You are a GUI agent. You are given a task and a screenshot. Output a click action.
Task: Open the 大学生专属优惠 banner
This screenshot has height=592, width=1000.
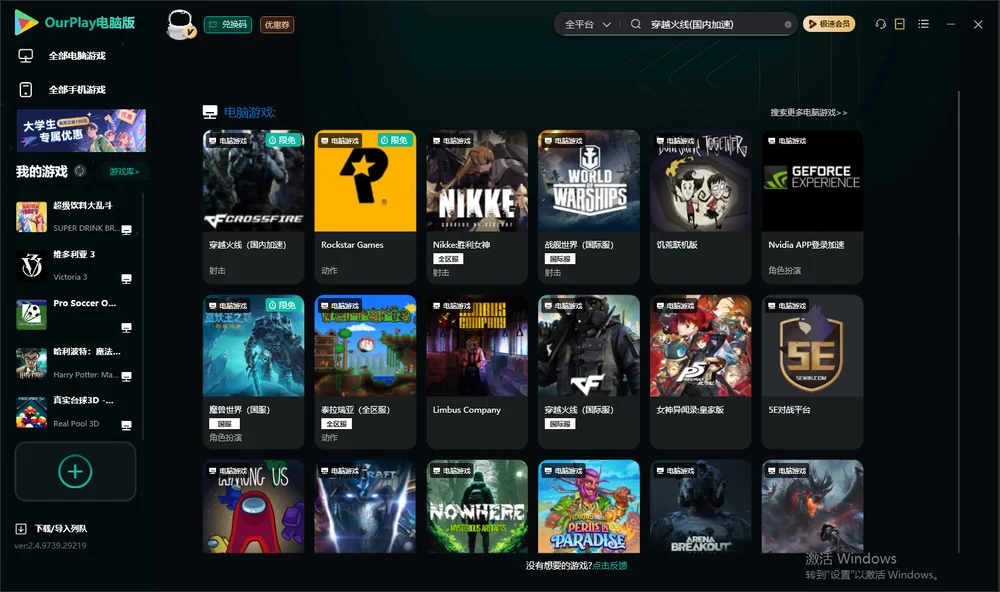click(x=82, y=130)
